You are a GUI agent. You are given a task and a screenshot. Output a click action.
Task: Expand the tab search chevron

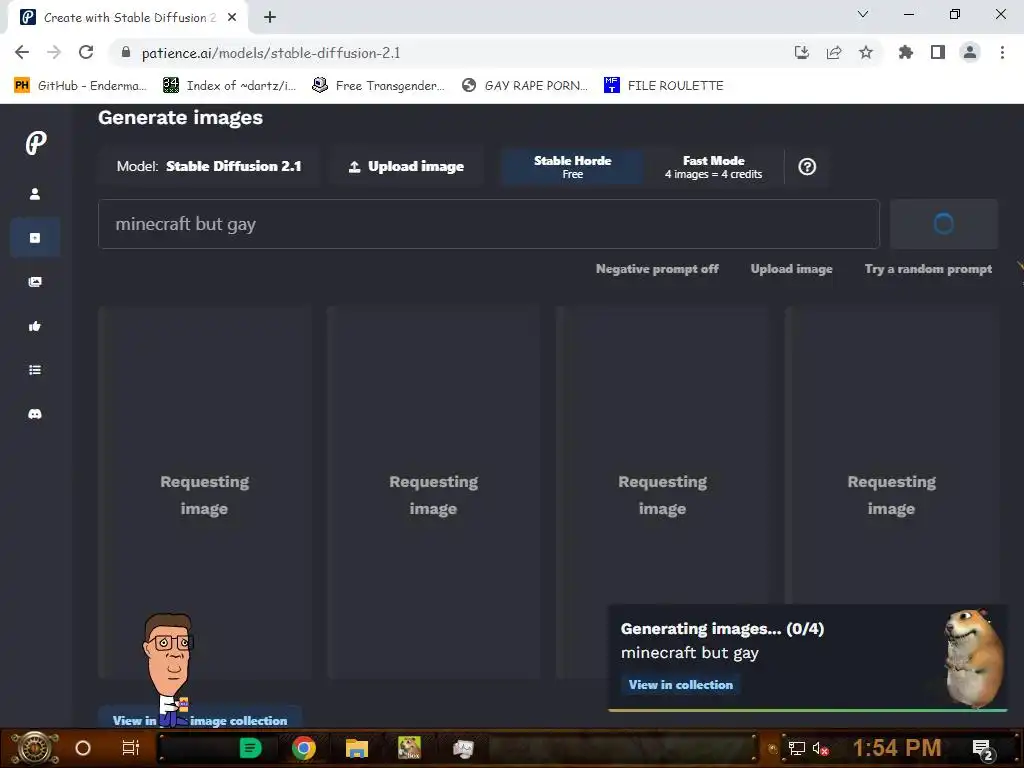click(863, 14)
